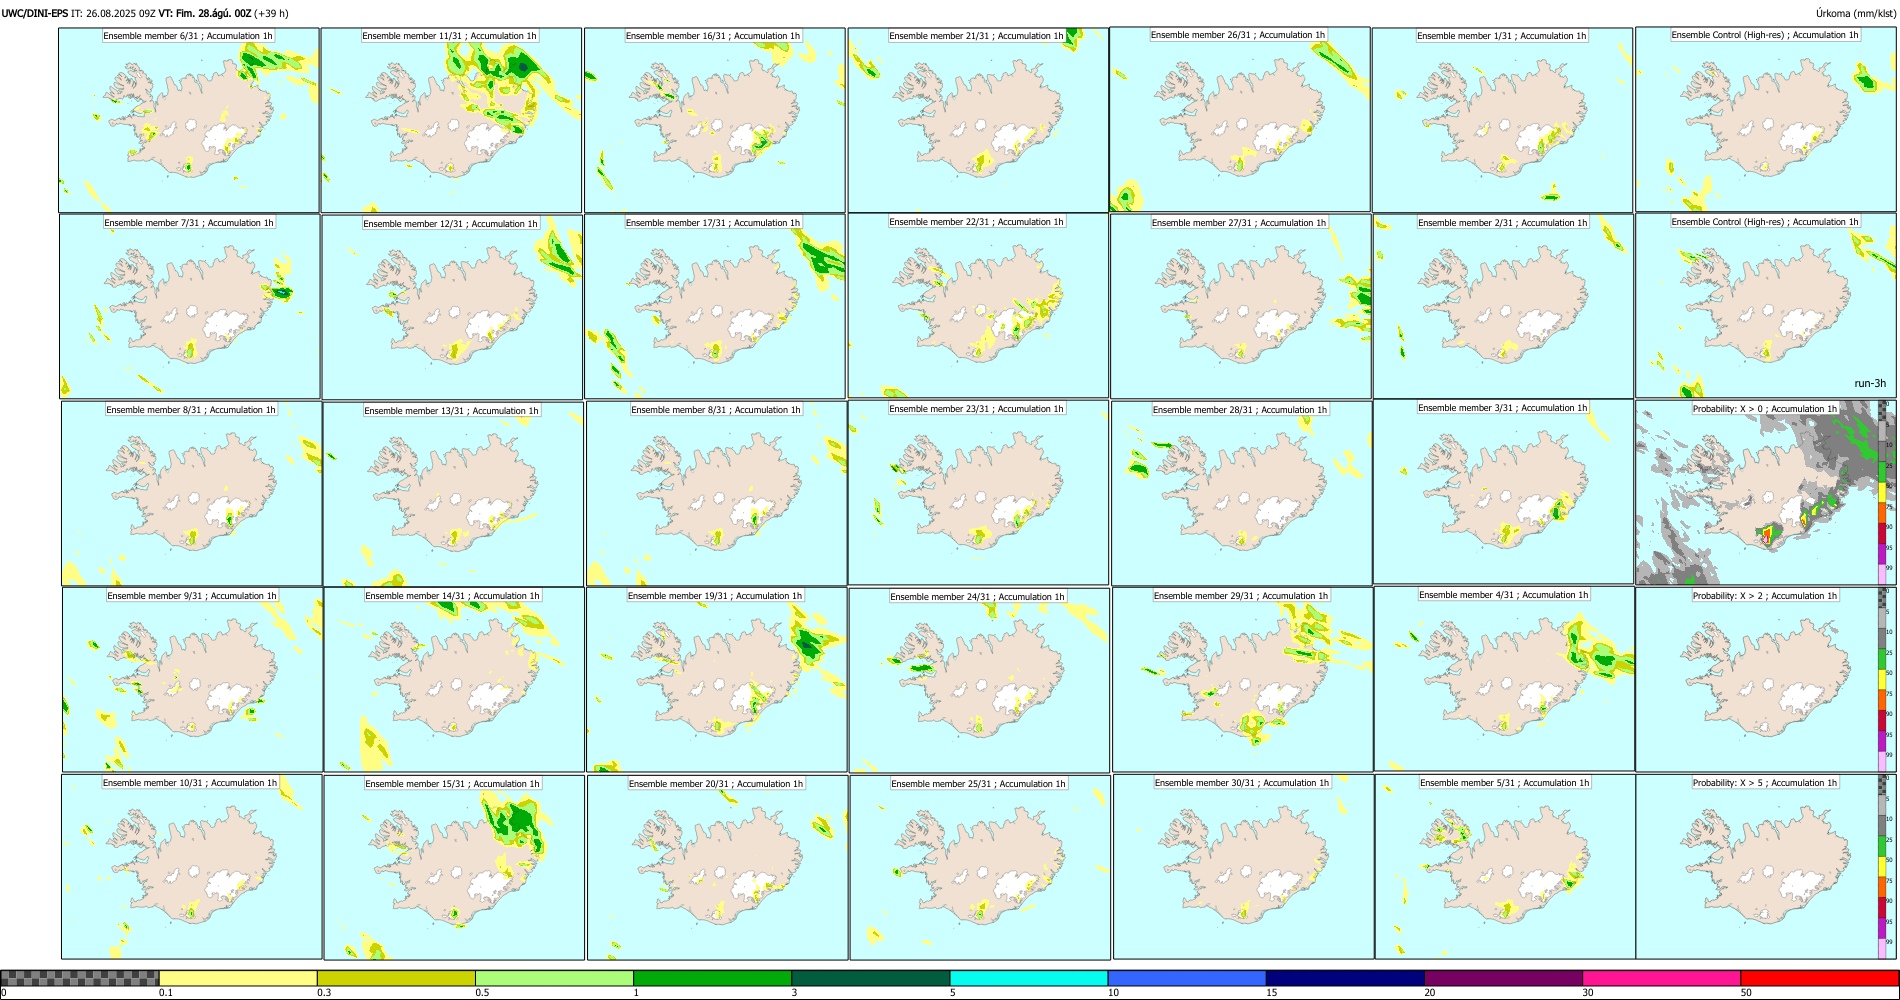Select the Ensemble member 29/31 map

(x=1242, y=679)
